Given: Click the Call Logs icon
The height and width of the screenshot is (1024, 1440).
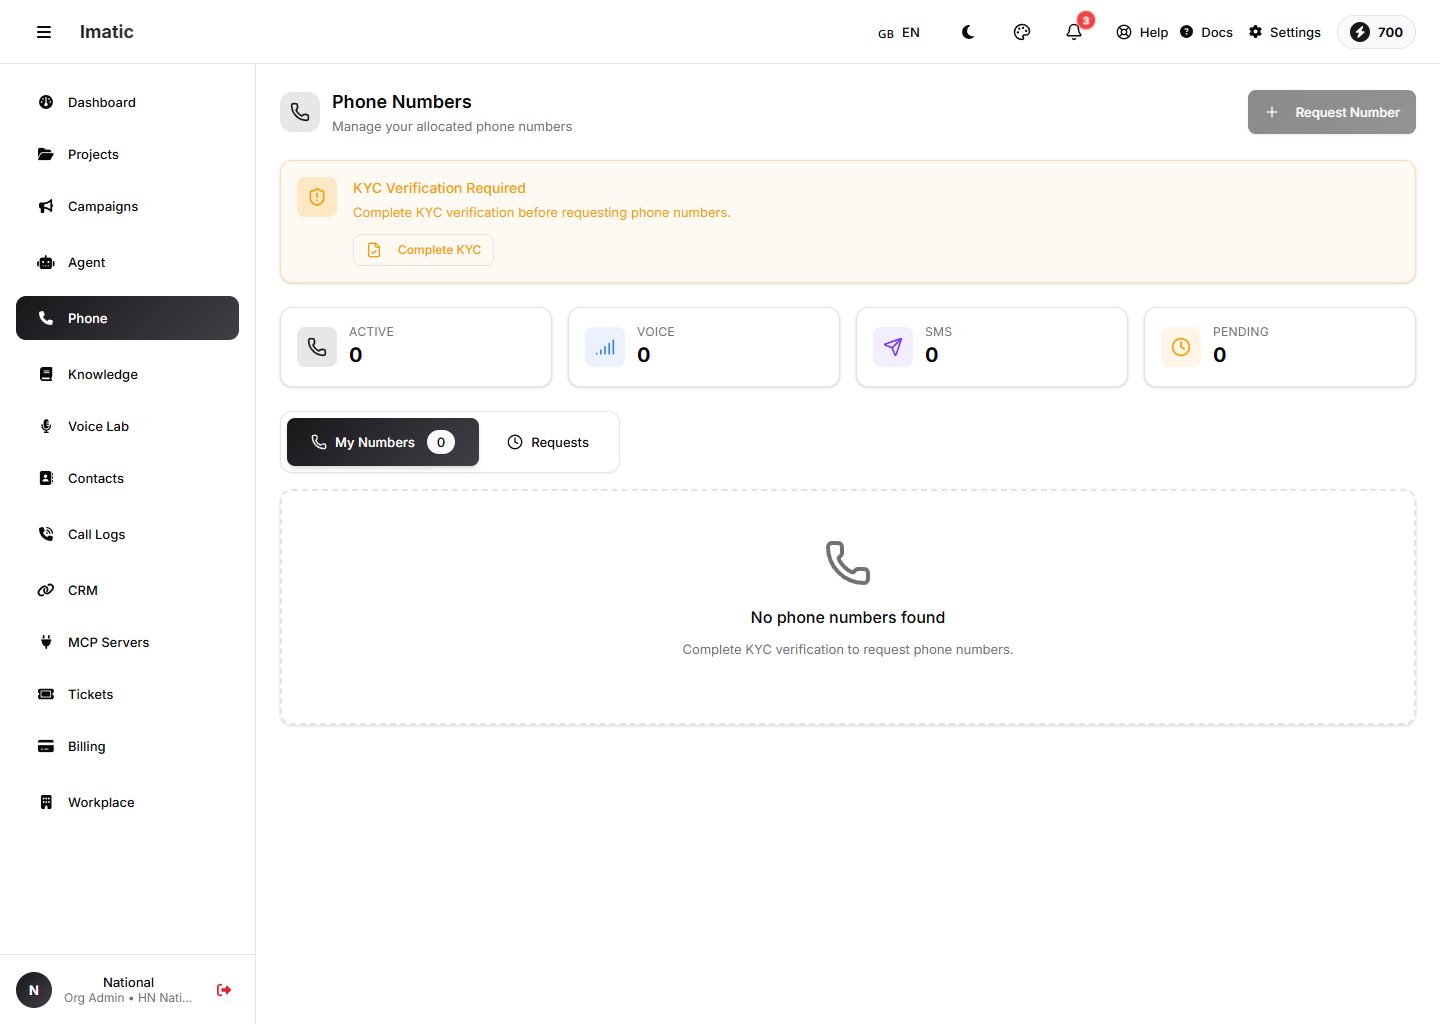Looking at the screenshot, I should click(46, 534).
